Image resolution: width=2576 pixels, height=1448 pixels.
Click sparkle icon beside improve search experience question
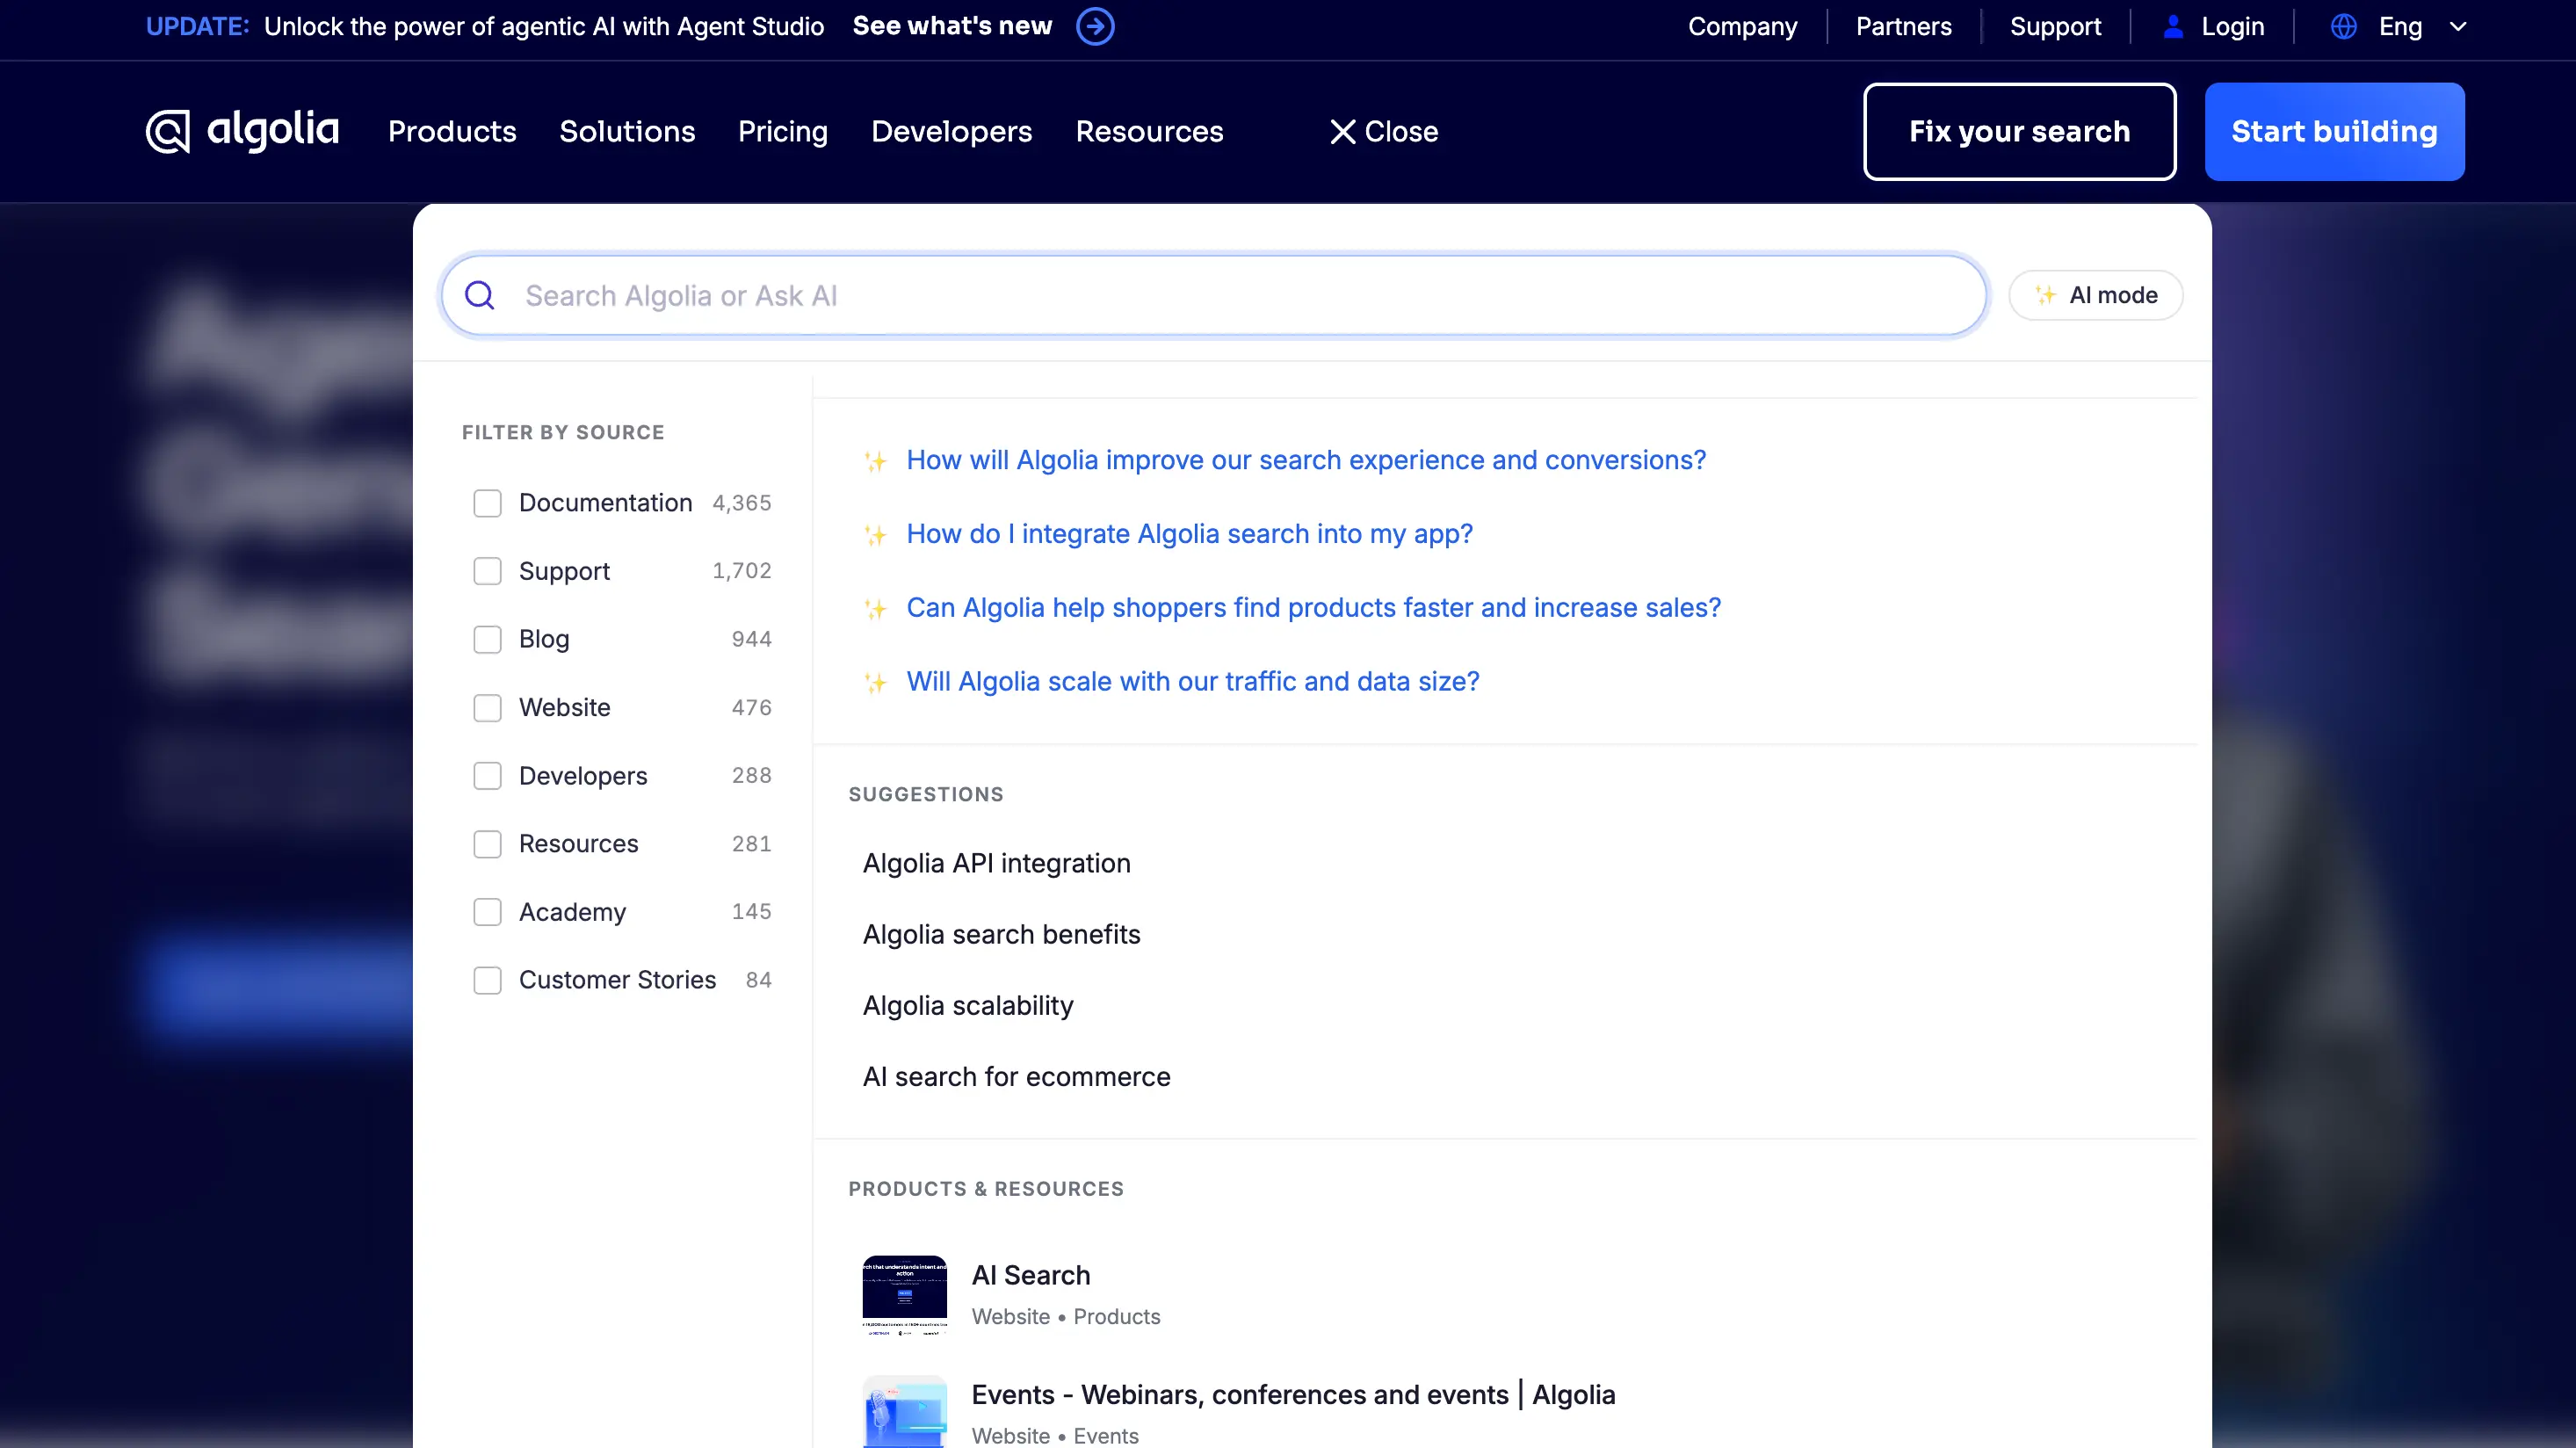click(875, 461)
